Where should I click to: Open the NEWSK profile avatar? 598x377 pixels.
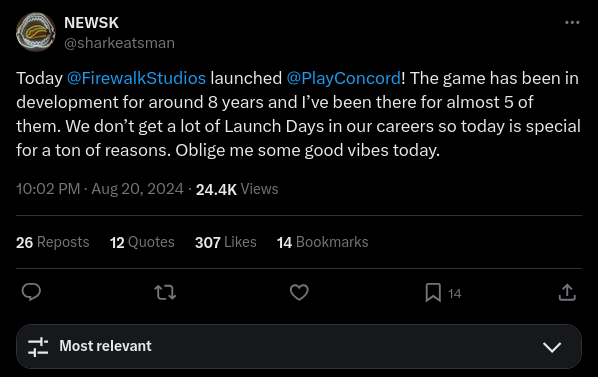click(36, 32)
